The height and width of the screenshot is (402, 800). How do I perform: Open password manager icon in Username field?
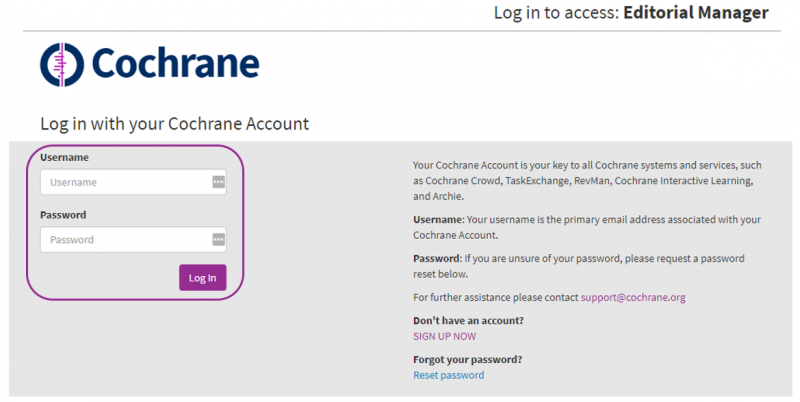pos(218,182)
